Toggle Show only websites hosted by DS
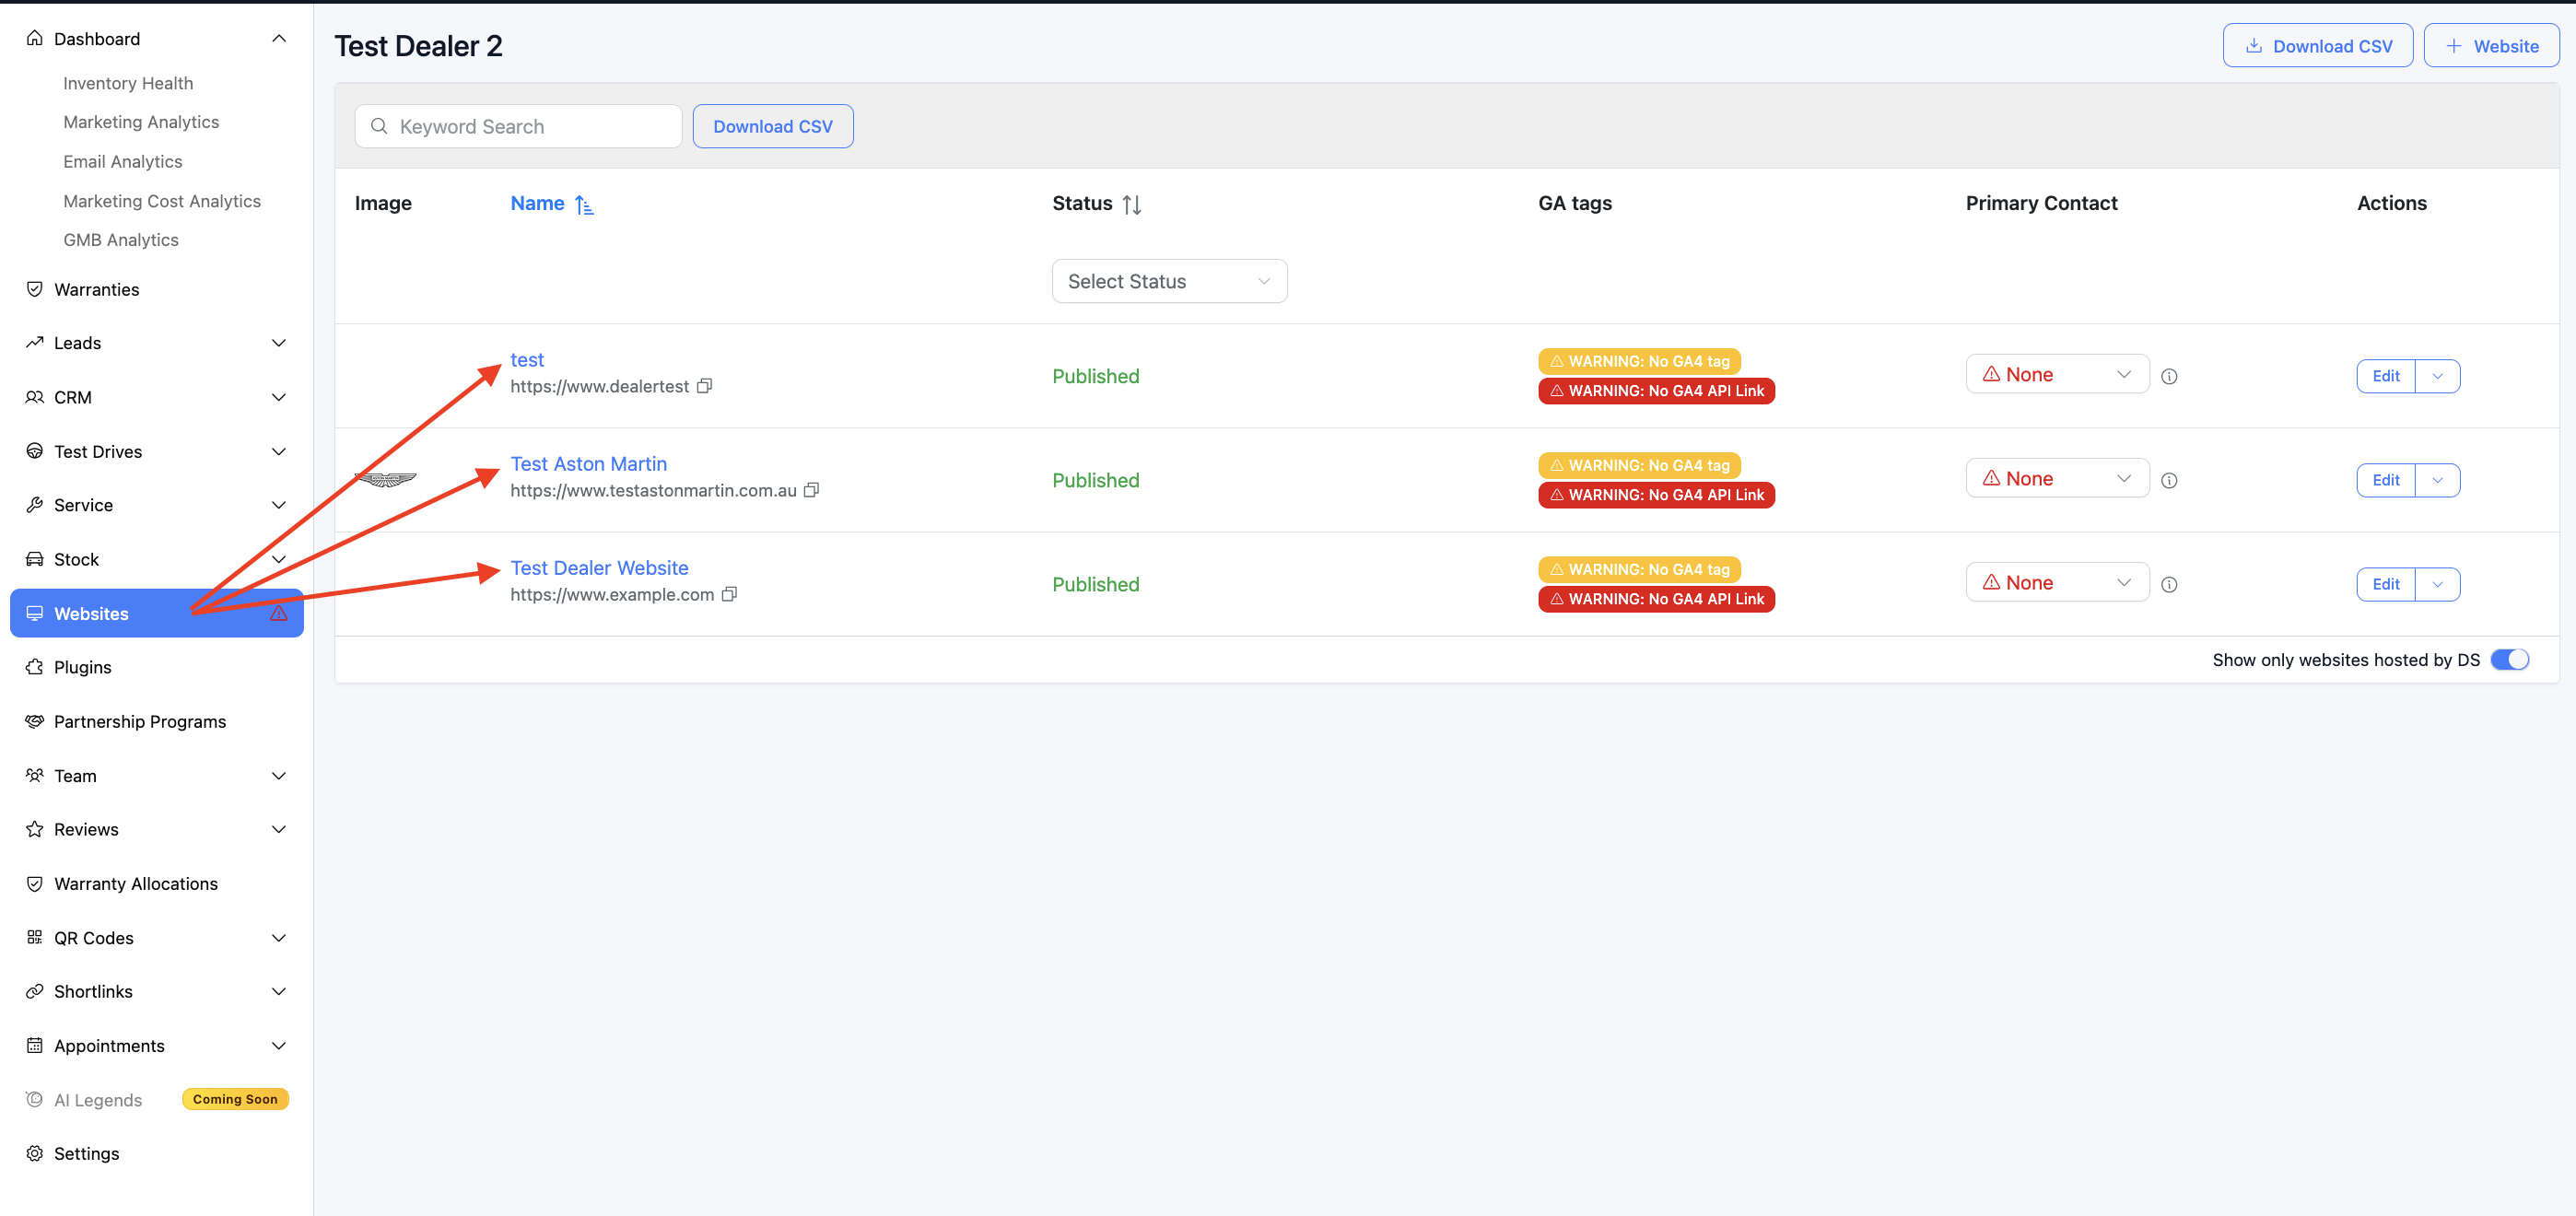Viewport: 2576px width, 1216px height. click(x=2508, y=660)
